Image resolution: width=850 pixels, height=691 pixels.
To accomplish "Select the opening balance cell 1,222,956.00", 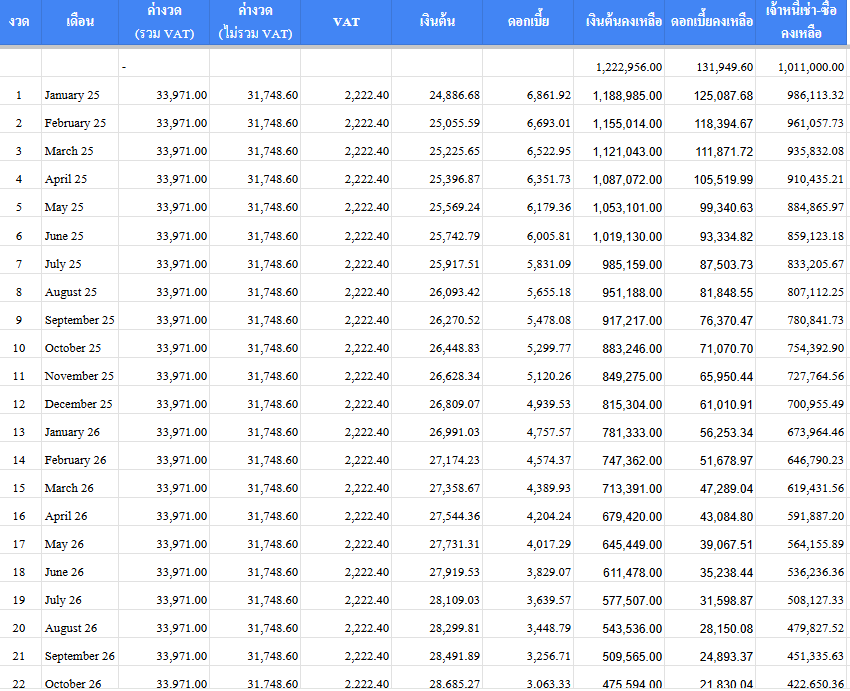I will [x=628, y=67].
